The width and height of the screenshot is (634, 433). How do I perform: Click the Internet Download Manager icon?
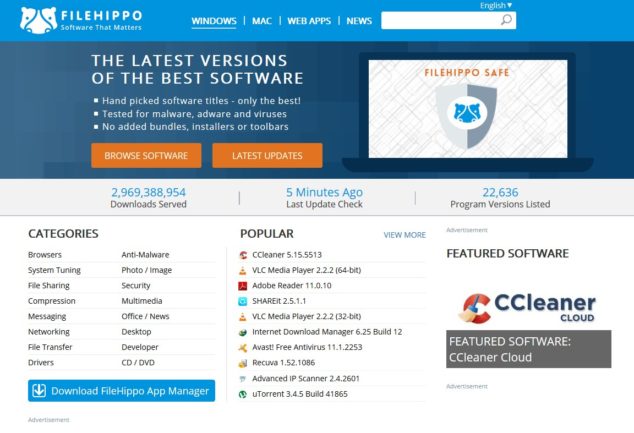coord(243,332)
